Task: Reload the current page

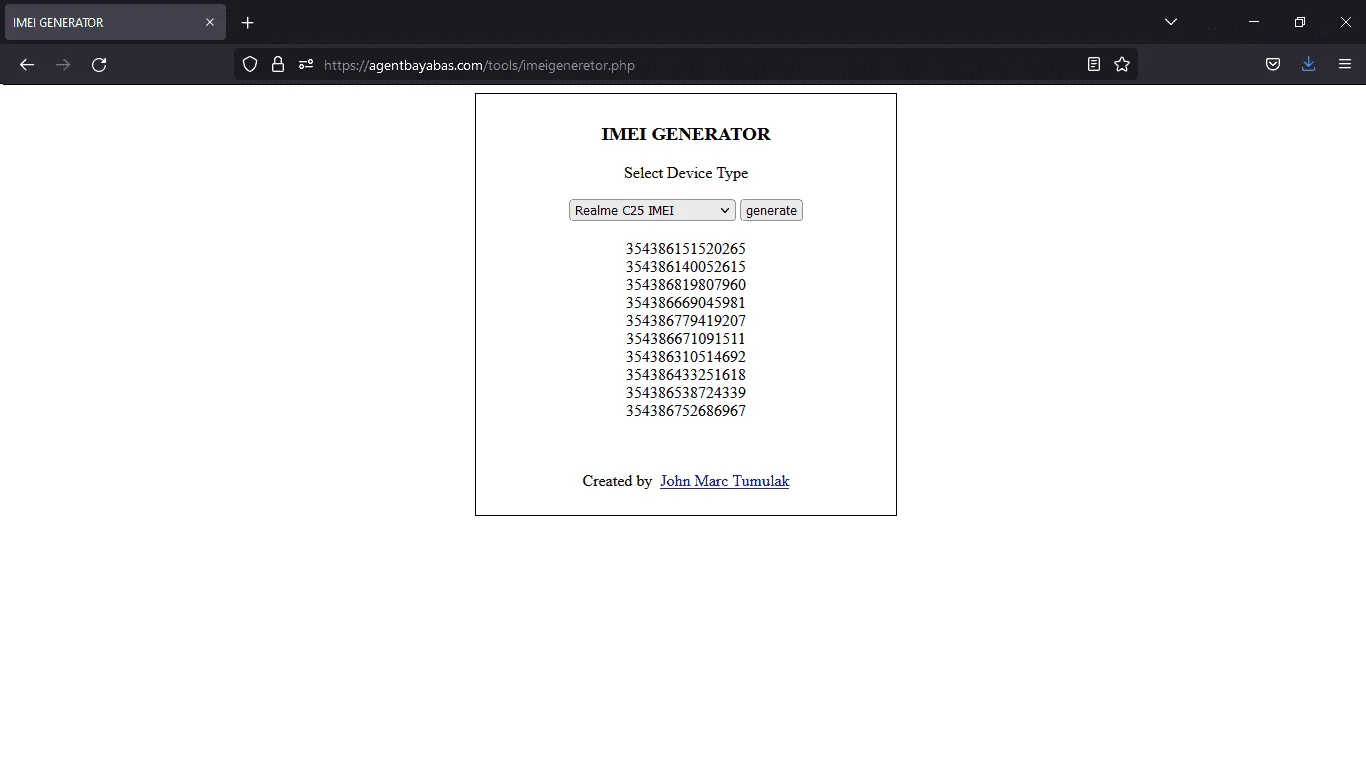Action: pos(99,65)
